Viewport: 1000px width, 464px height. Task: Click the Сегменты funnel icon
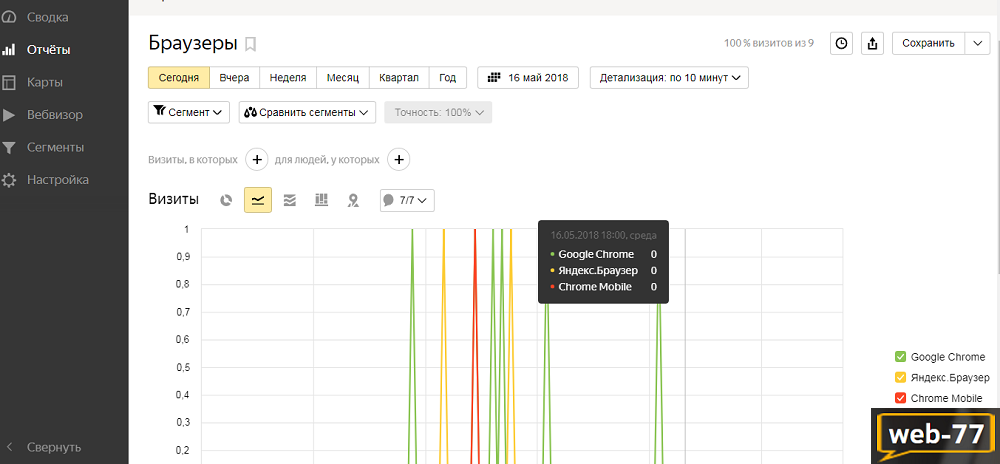(x=8, y=148)
